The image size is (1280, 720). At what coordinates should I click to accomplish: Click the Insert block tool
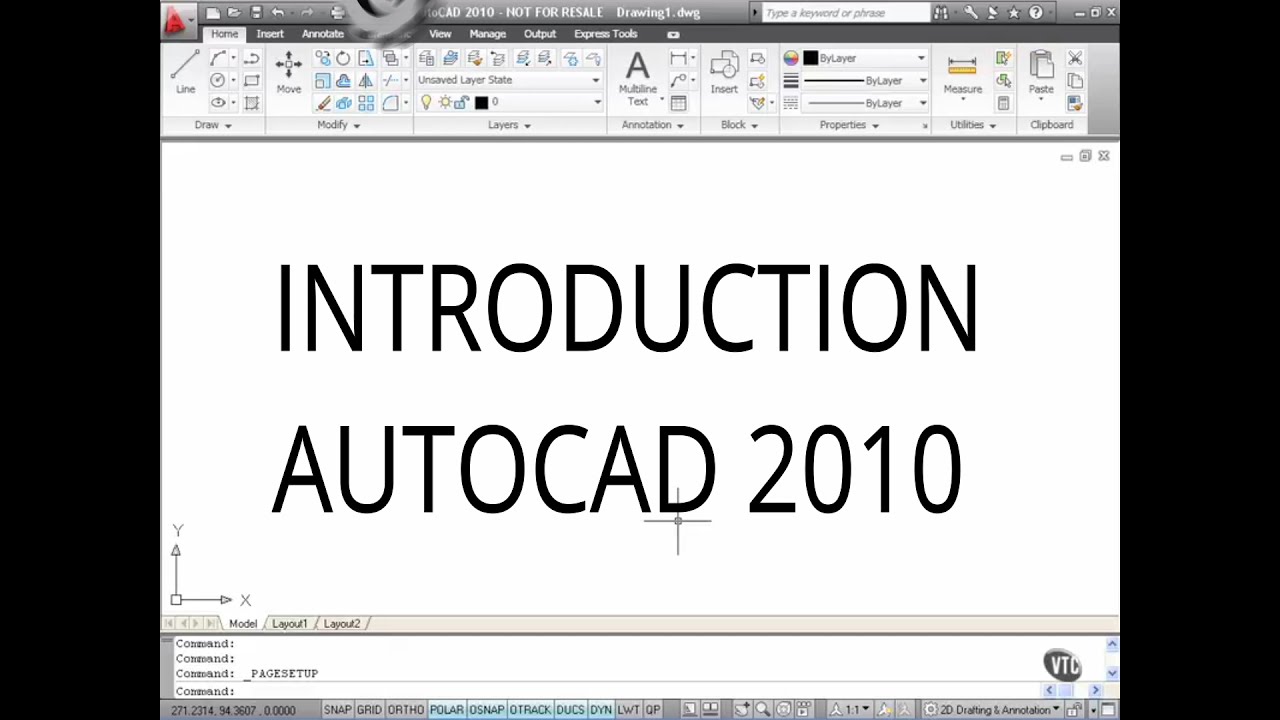pyautogui.click(x=724, y=73)
